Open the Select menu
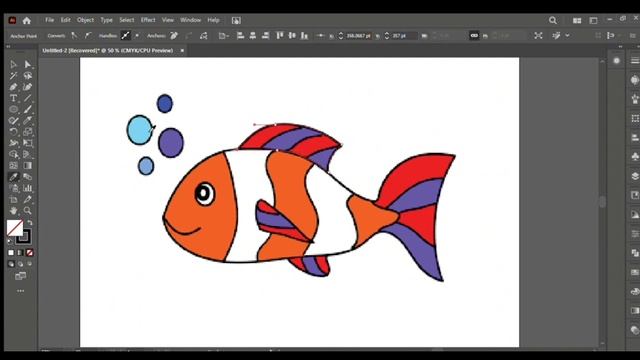640x360 pixels. pyautogui.click(x=127, y=20)
